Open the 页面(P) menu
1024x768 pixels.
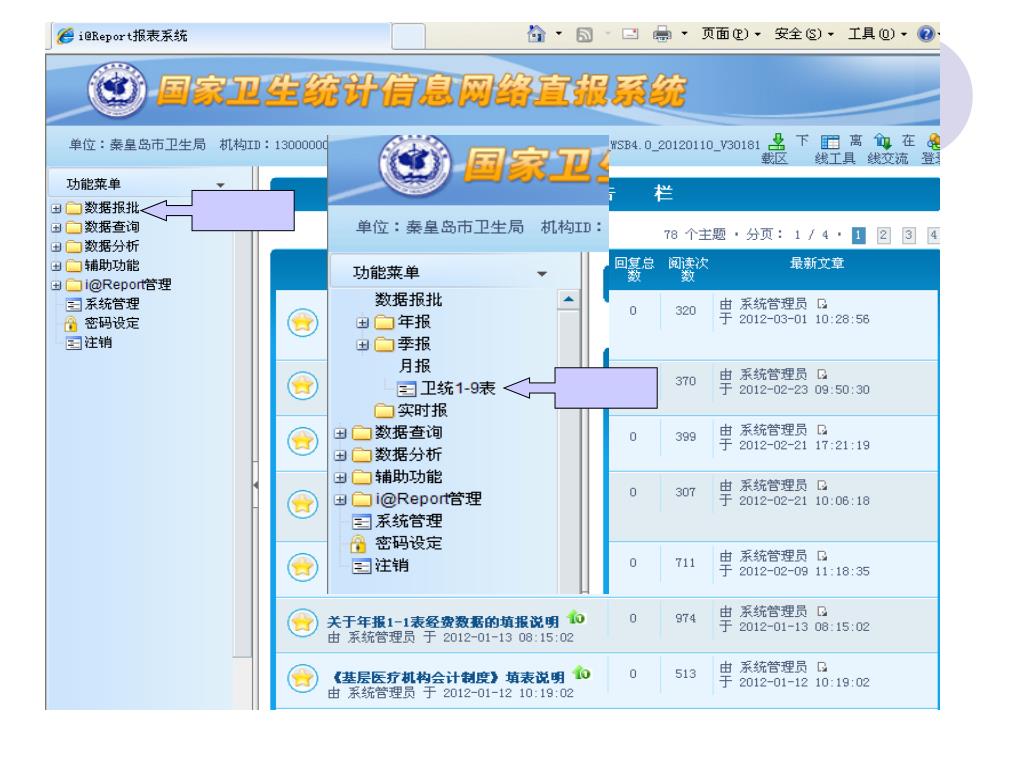[730, 33]
